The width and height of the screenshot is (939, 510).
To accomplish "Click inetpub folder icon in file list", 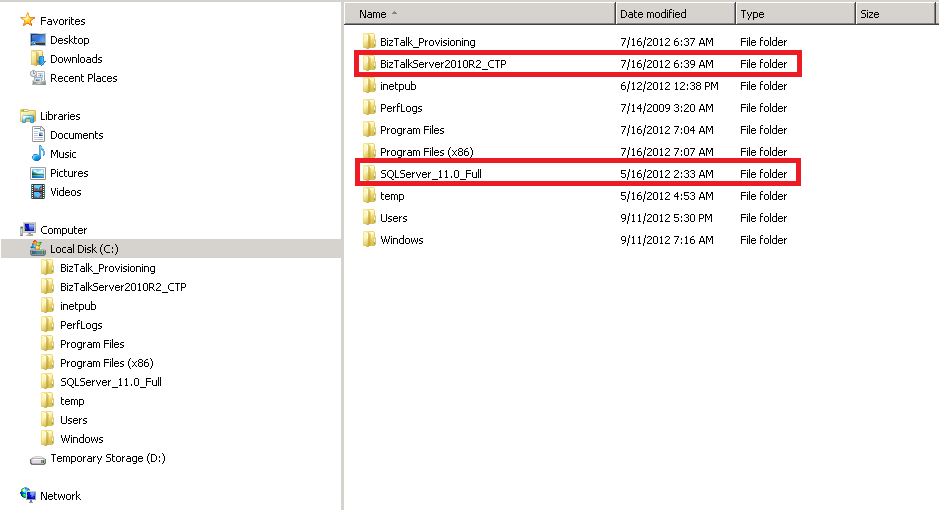I will pyautogui.click(x=369, y=86).
